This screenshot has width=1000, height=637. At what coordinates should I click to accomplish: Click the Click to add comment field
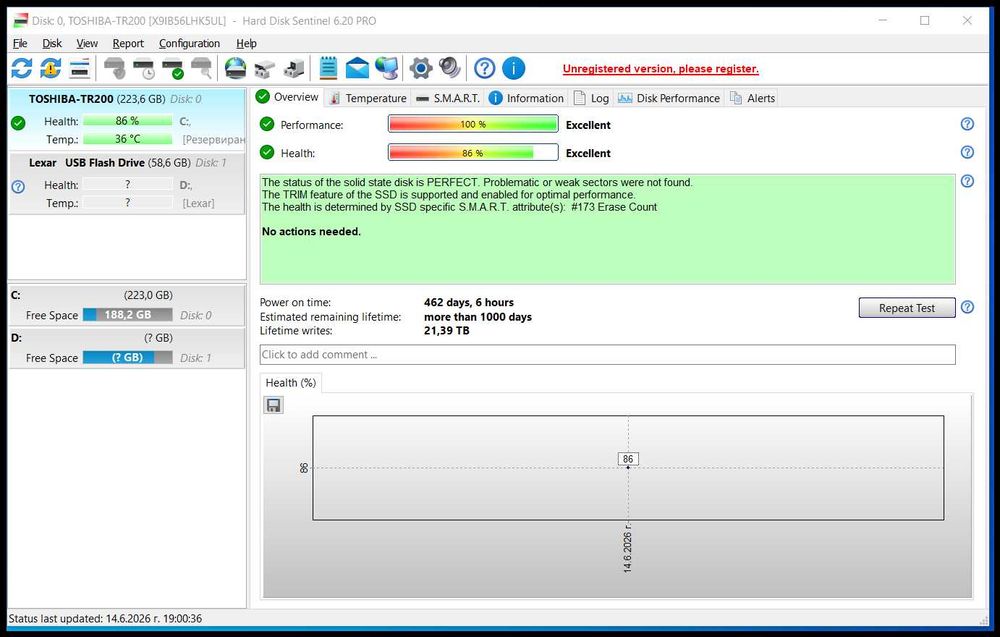click(607, 355)
